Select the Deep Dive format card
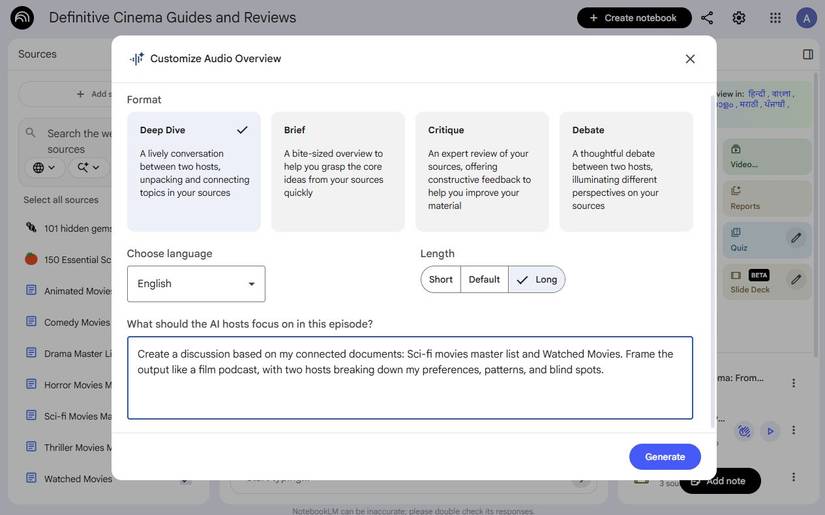This screenshot has width=825, height=515. click(x=194, y=171)
